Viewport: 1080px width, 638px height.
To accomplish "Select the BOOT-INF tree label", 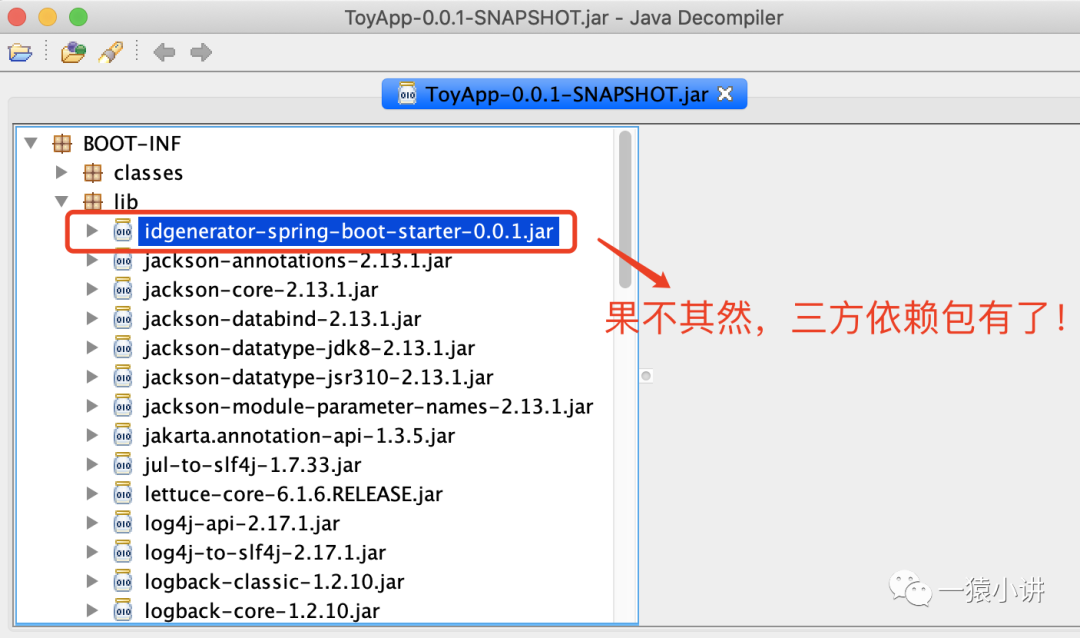I will (132, 143).
